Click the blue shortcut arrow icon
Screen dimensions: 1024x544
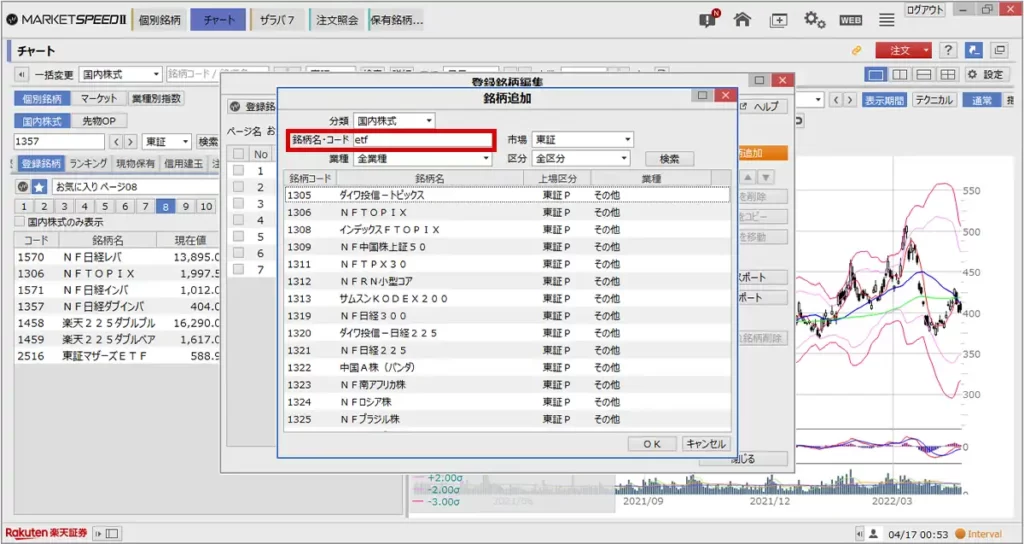coord(974,50)
